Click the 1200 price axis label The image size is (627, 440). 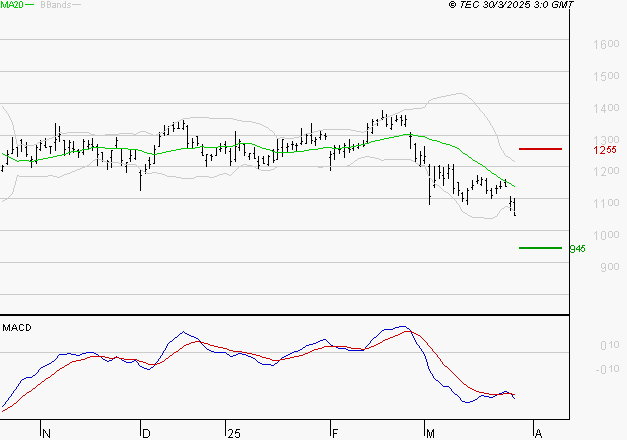click(x=606, y=171)
